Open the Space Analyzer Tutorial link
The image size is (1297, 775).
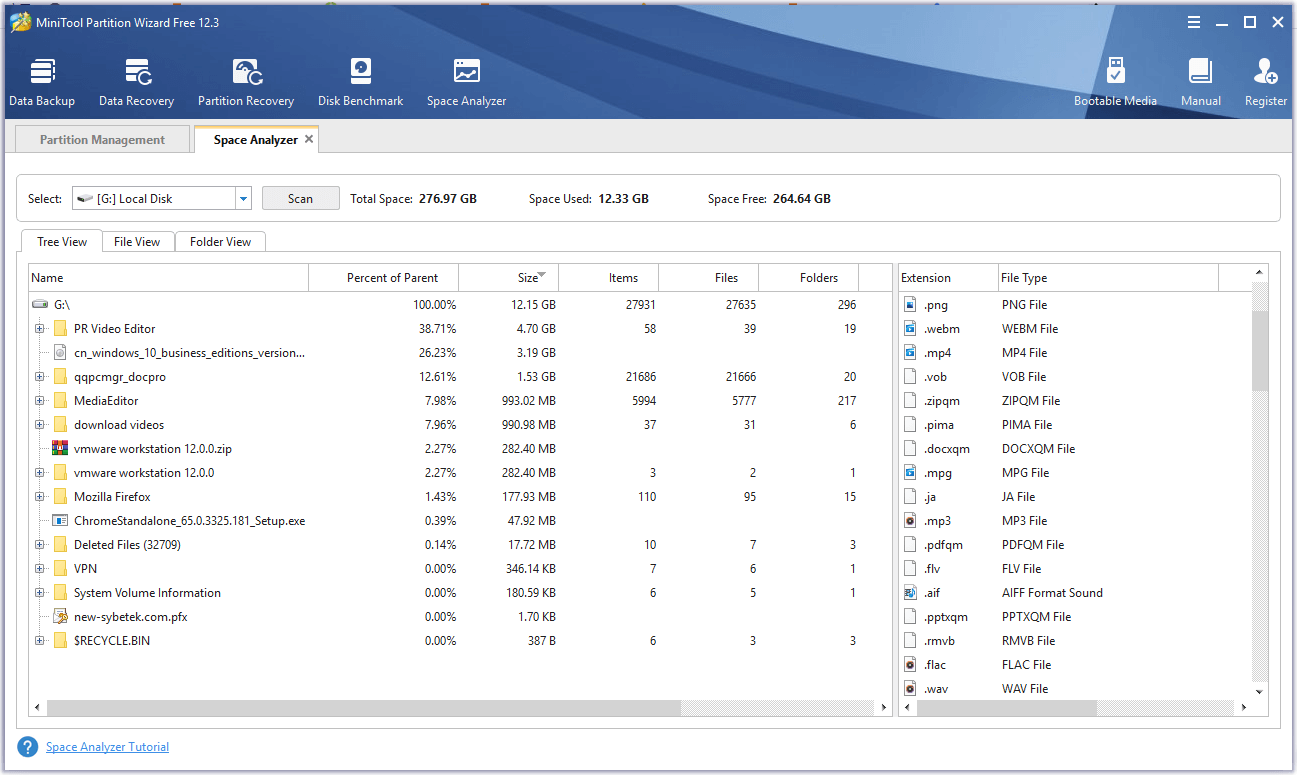pyautogui.click(x=107, y=746)
